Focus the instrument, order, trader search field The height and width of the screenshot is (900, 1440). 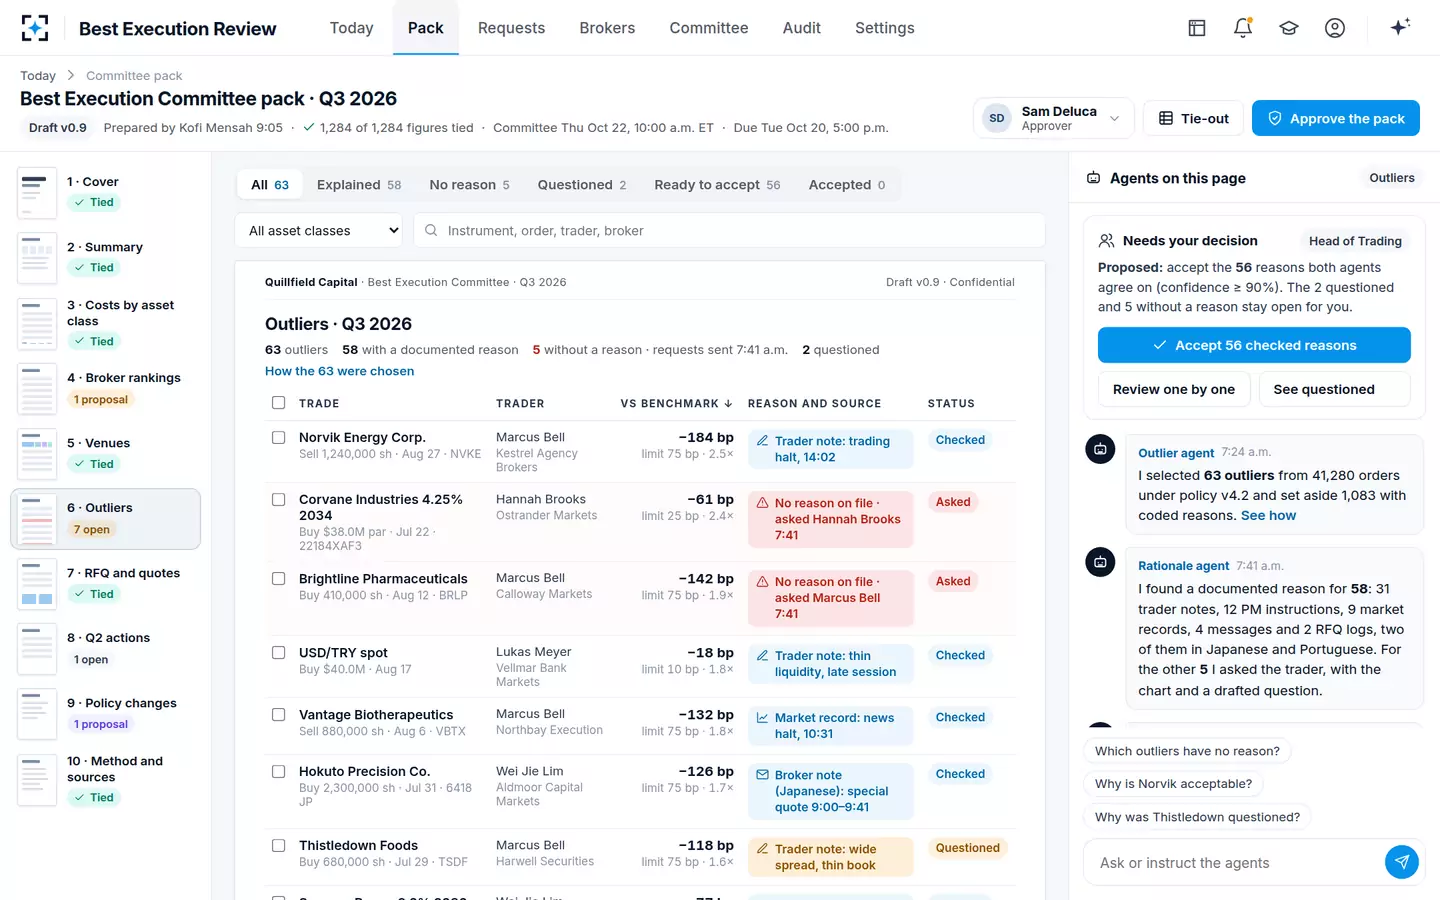pyautogui.click(x=729, y=230)
